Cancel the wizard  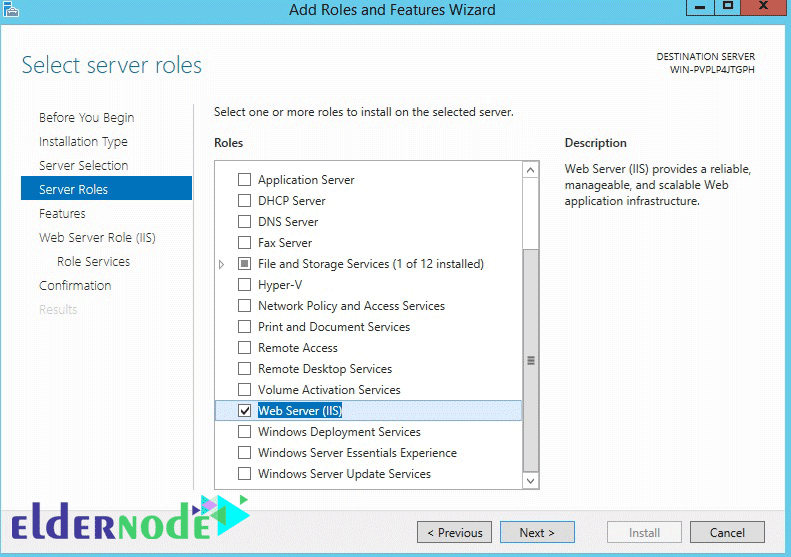[727, 532]
